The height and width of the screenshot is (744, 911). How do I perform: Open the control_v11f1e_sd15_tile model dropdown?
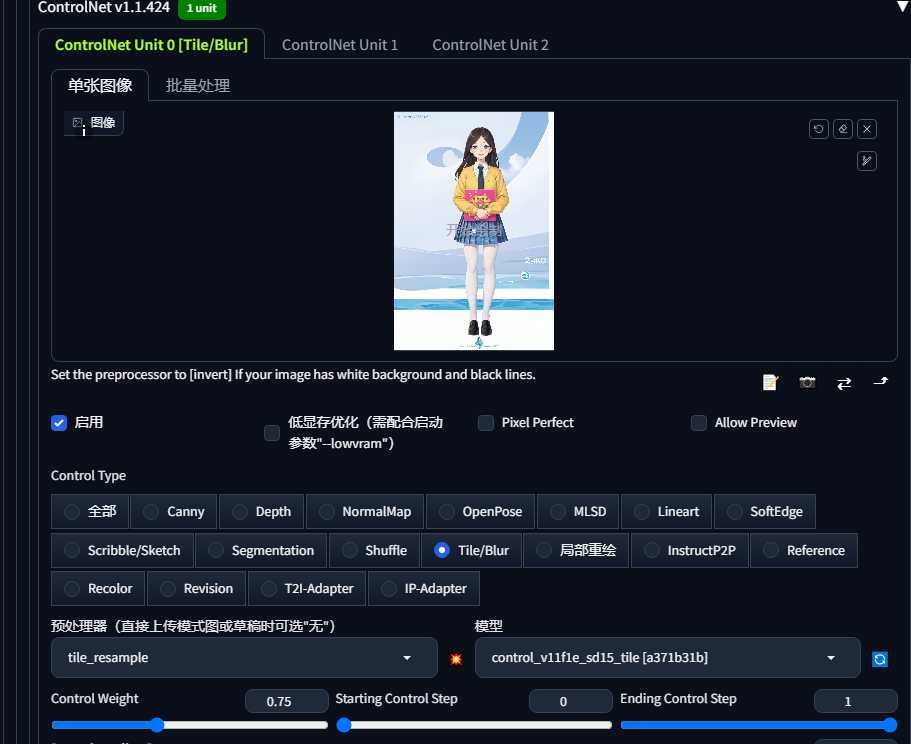click(x=667, y=658)
